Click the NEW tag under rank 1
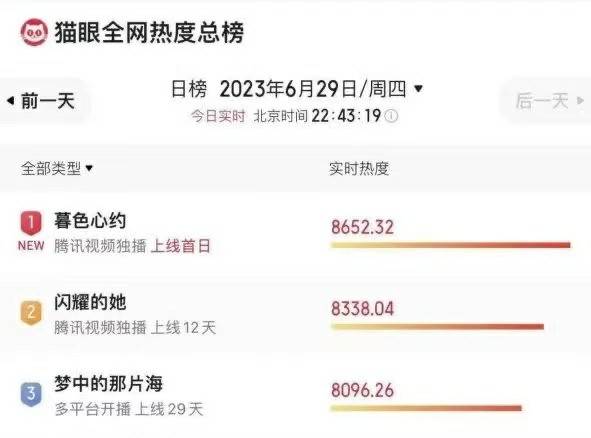The width and height of the screenshot is (591, 438). [31, 246]
